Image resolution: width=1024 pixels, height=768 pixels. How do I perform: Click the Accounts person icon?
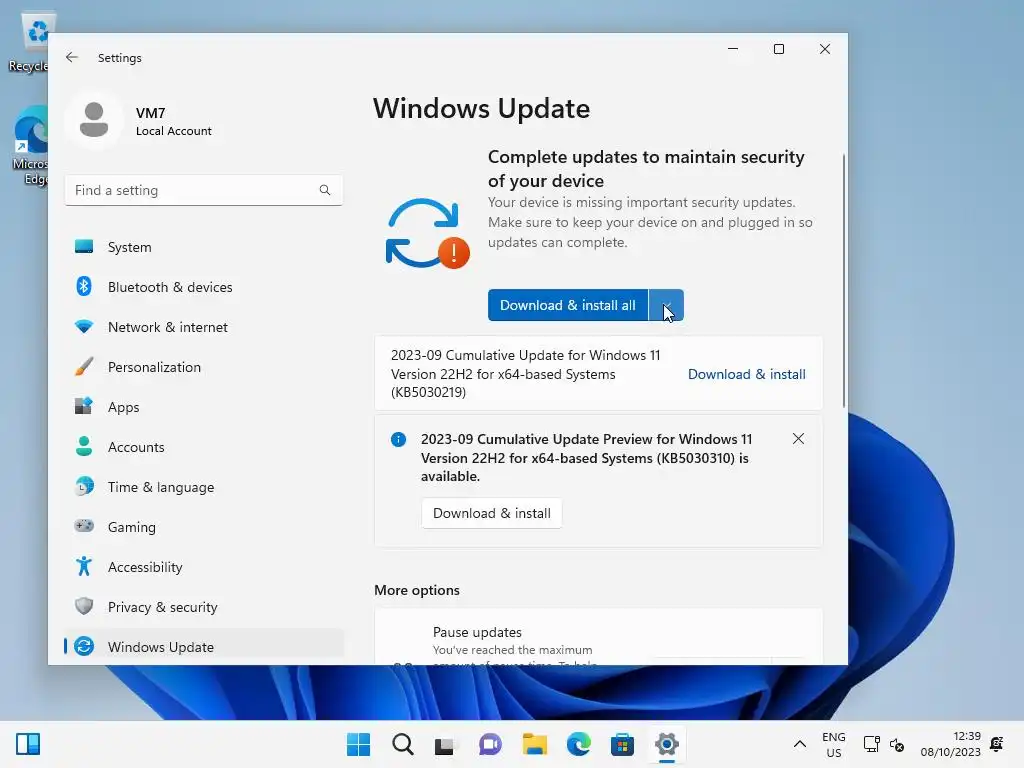point(84,446)
